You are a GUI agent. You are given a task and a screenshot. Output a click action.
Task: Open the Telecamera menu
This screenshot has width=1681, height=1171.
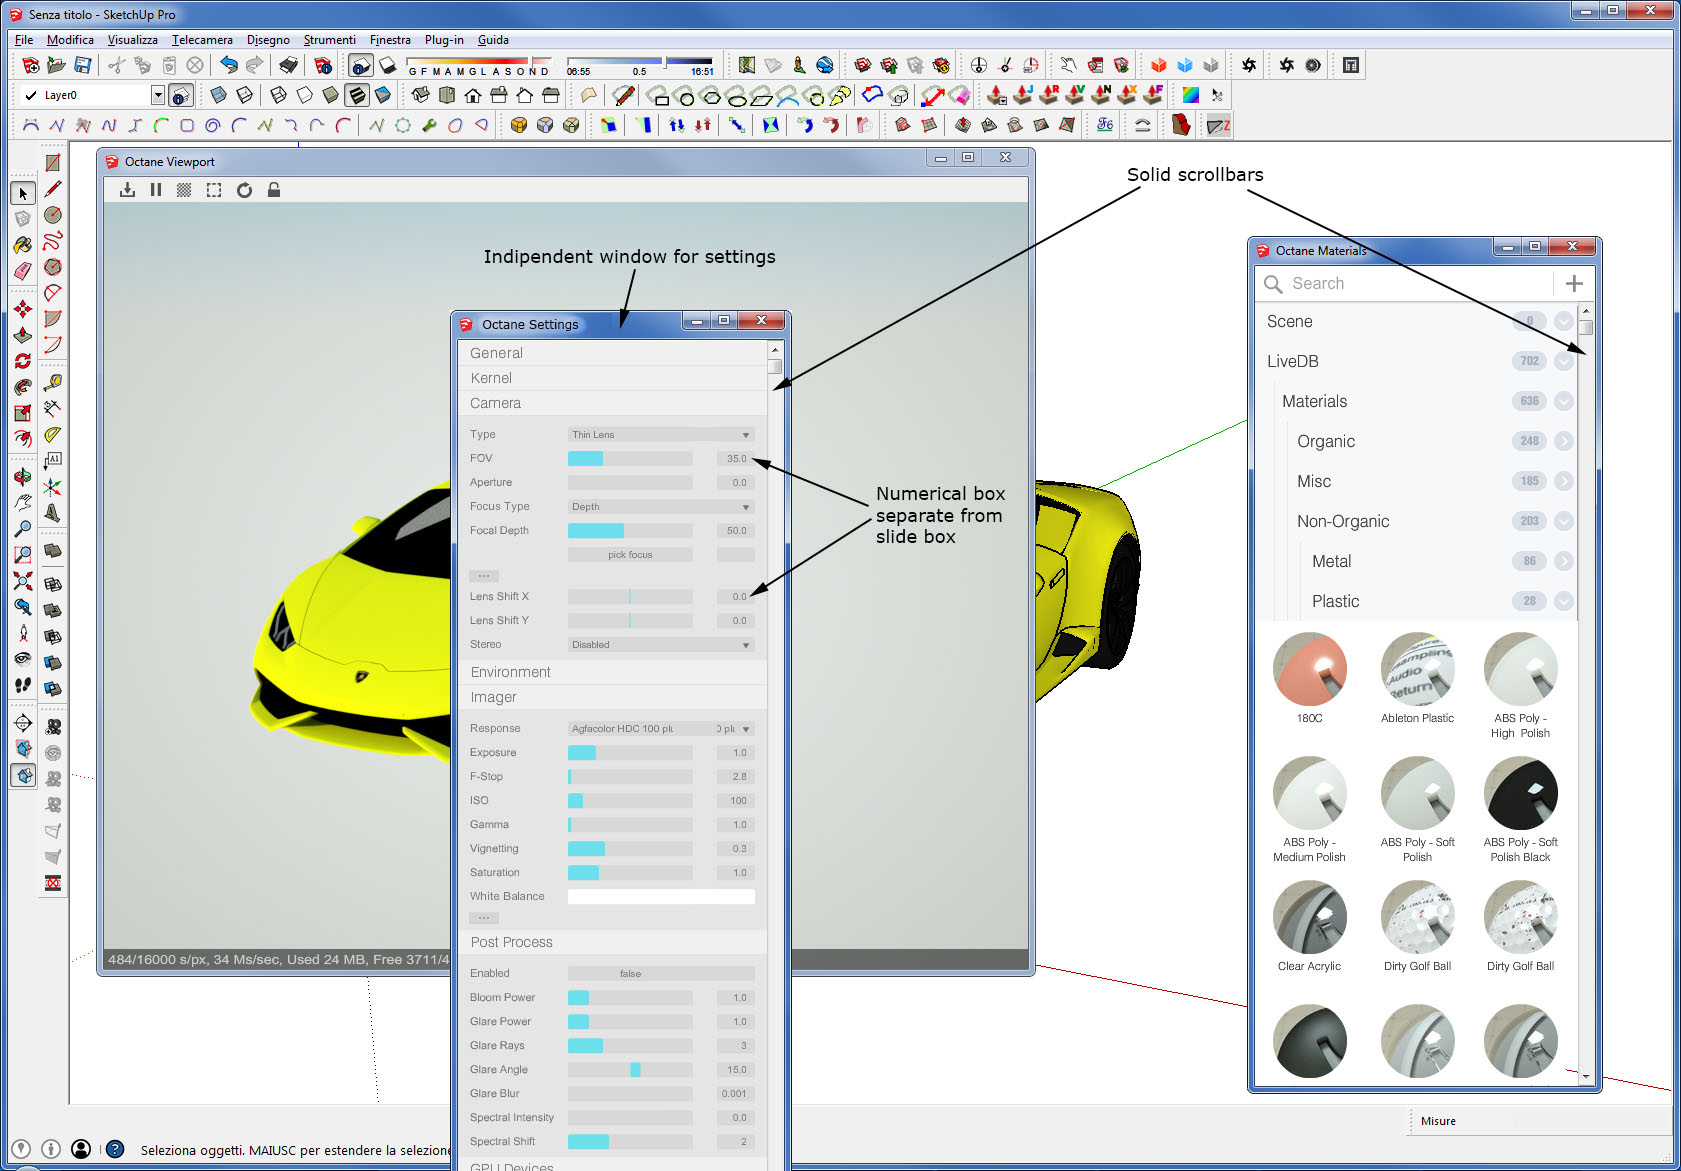coord(202,40)
